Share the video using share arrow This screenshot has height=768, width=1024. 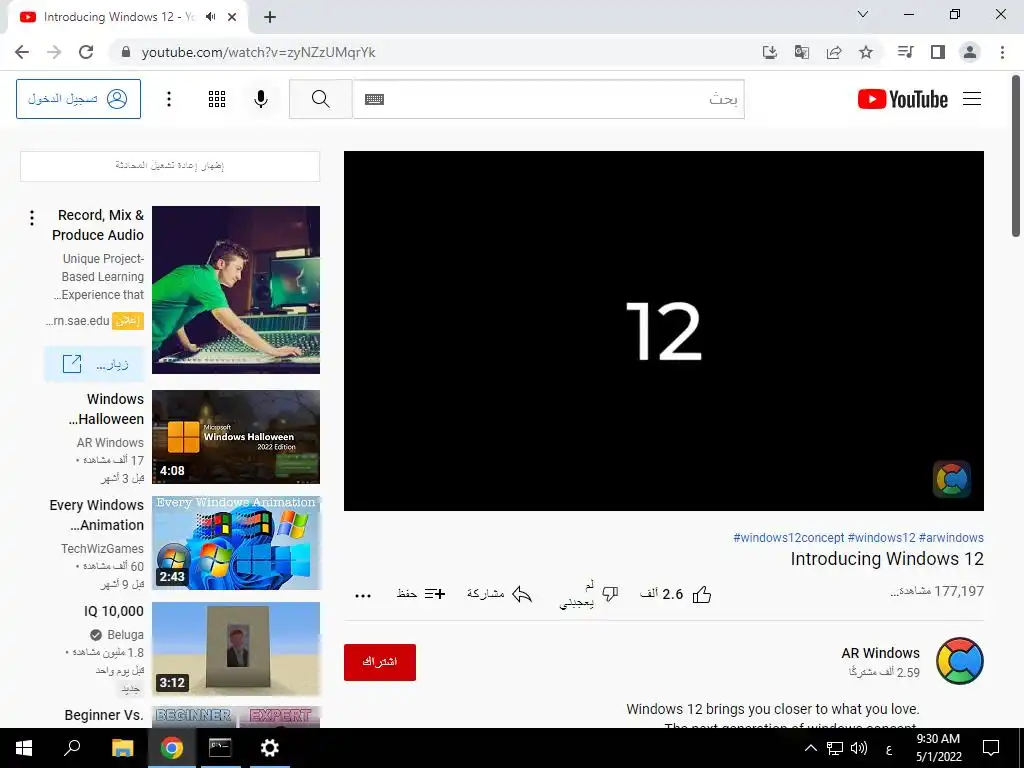pos(522,594)
